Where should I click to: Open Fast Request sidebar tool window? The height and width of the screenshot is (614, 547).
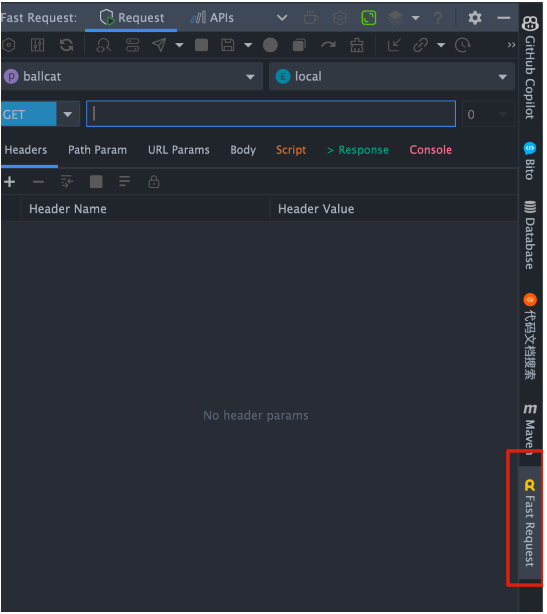pos(530,523)
